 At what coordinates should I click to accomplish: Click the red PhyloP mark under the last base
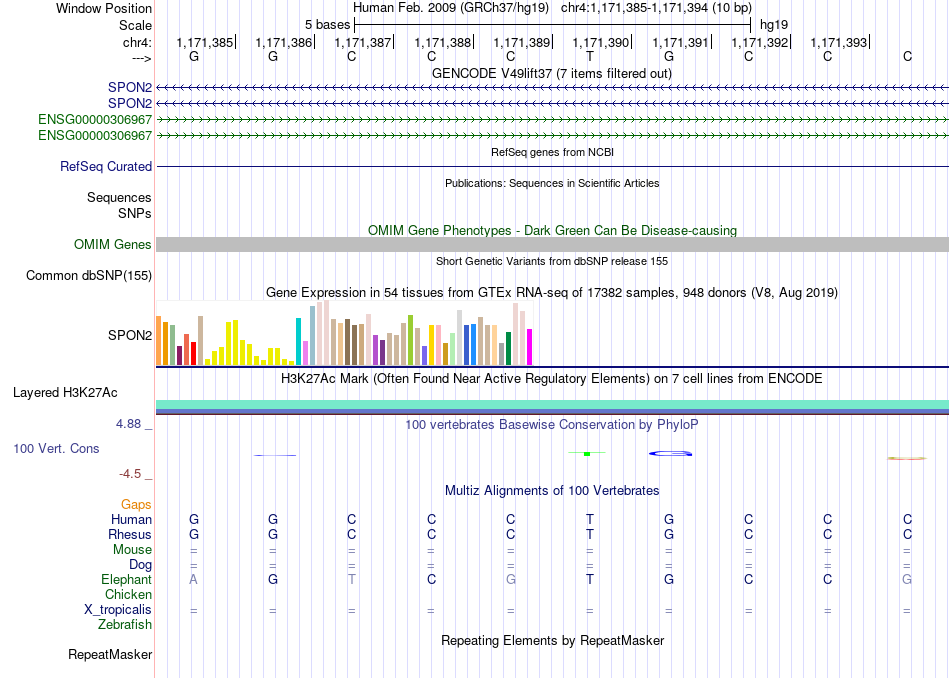[x=907, y=459]
